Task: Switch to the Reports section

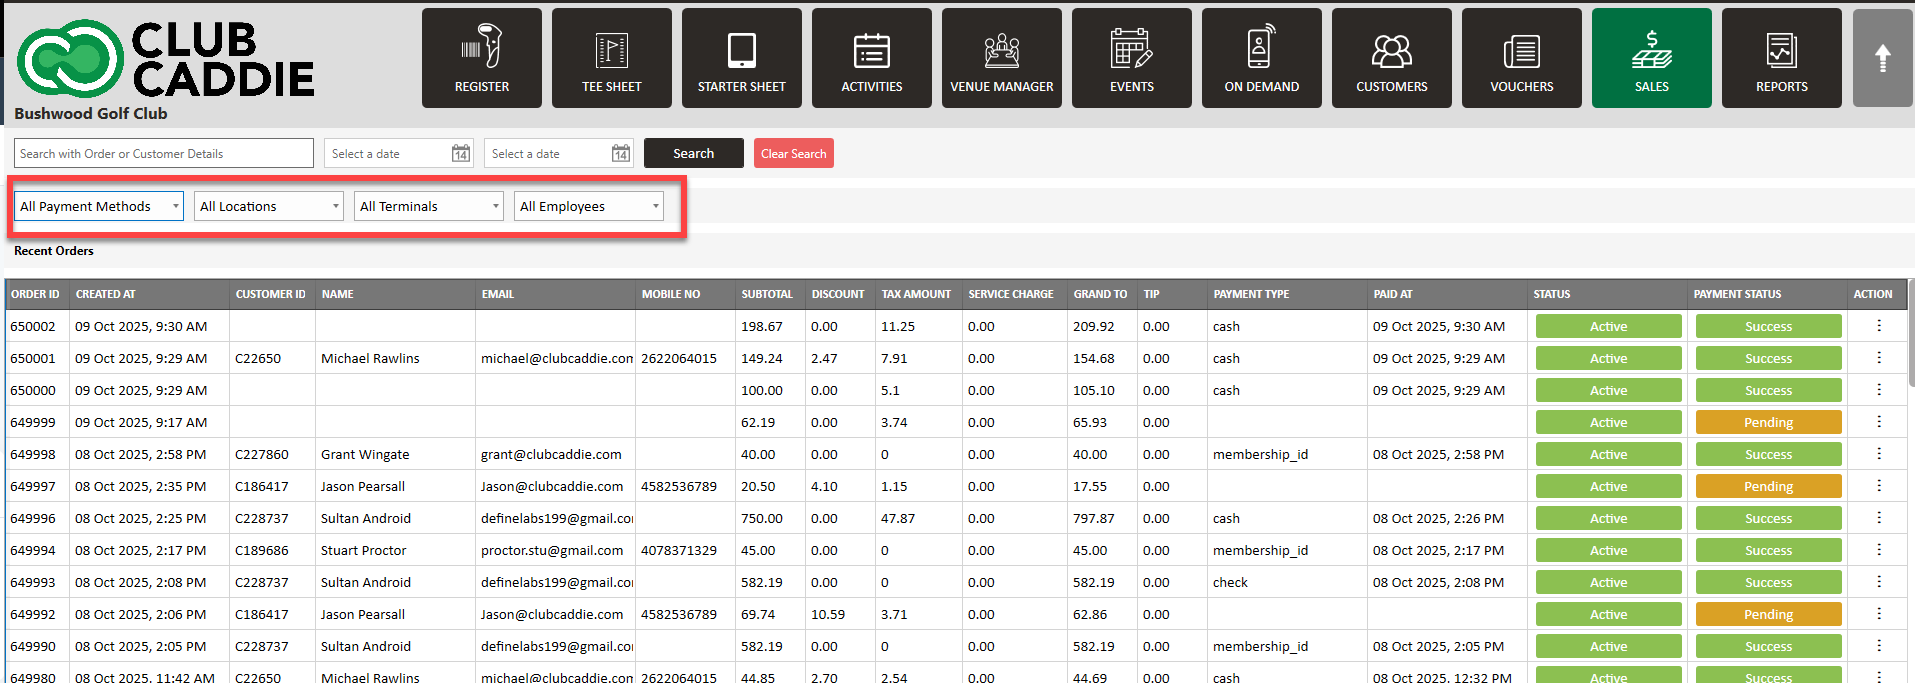Action: pyautogui.click(x=1782, y=58)
